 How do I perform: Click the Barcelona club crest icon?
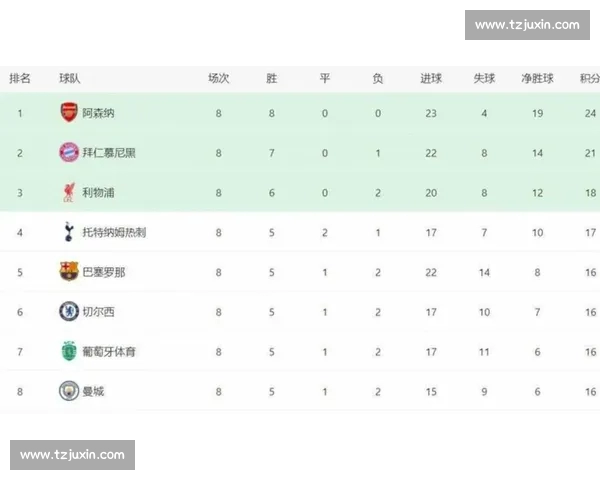pyautogui.click(x=68, y=272)
